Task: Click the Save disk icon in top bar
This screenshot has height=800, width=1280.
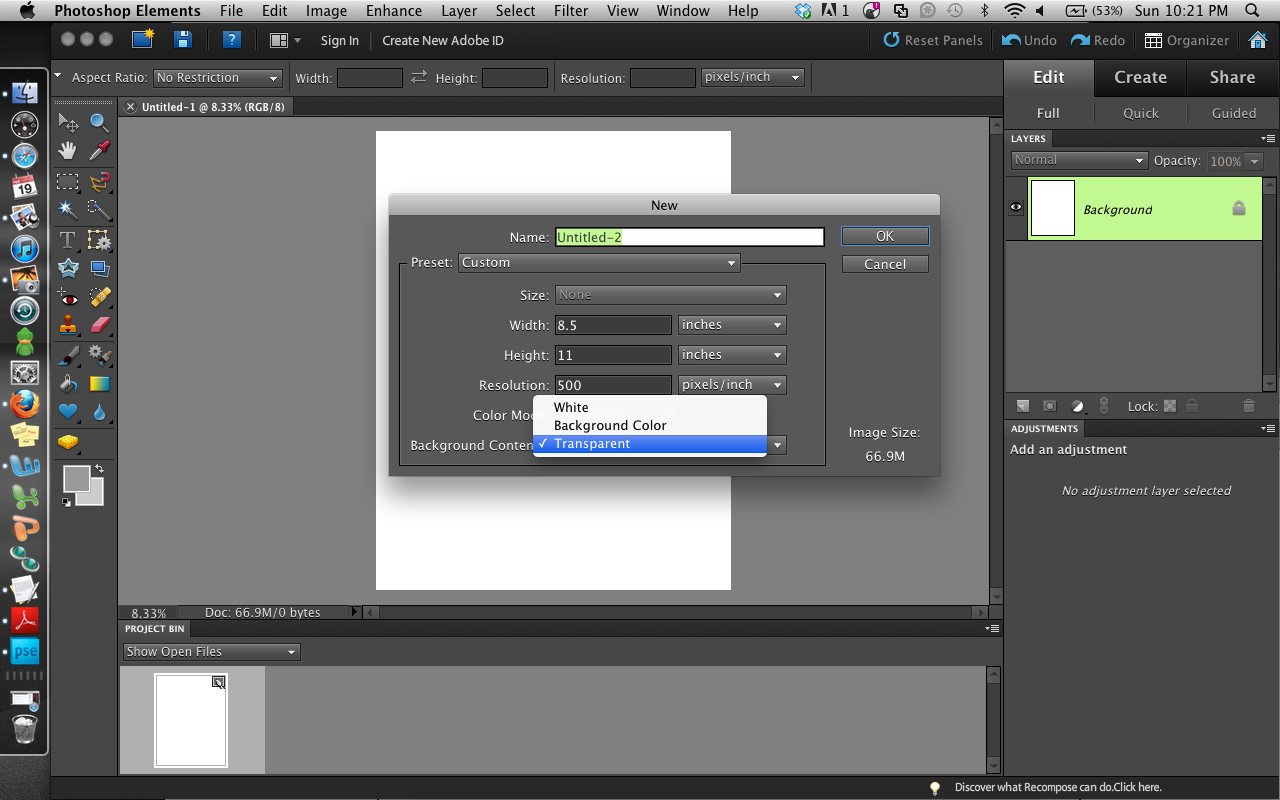Action: [x=182, y=40]
